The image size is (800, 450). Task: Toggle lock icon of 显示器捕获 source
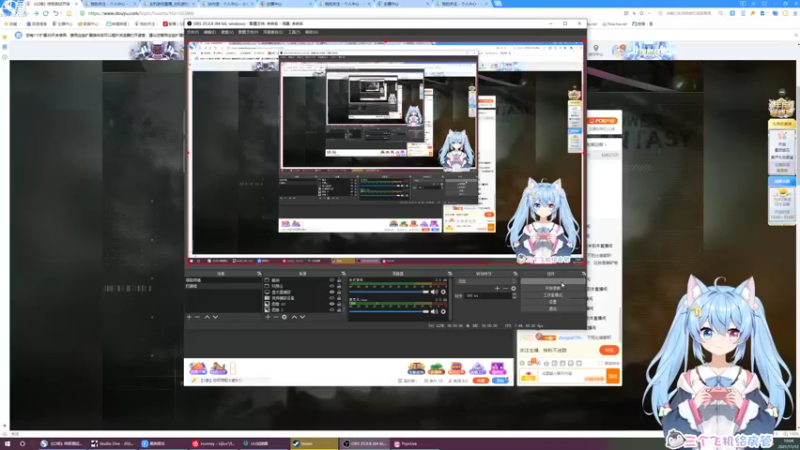(x=339, y=292)
